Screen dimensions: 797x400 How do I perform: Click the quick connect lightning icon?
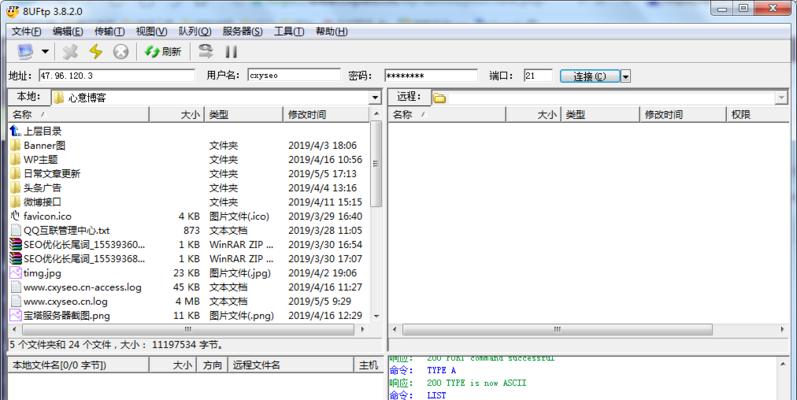click(96, 51)
